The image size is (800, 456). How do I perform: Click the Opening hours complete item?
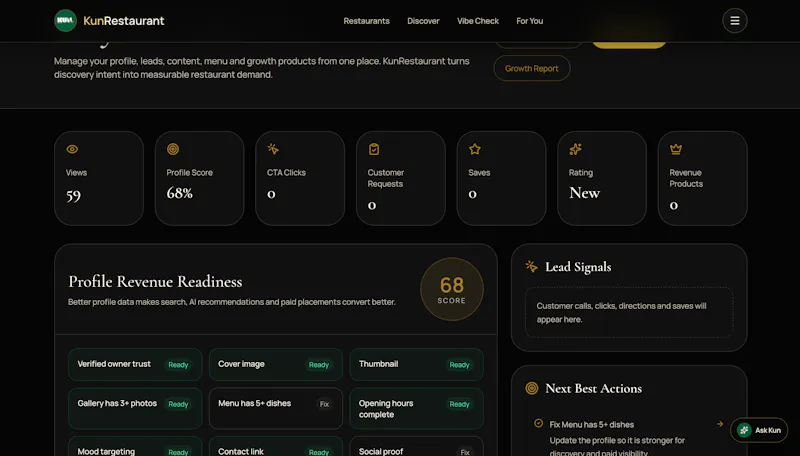(x=416, y=408)
